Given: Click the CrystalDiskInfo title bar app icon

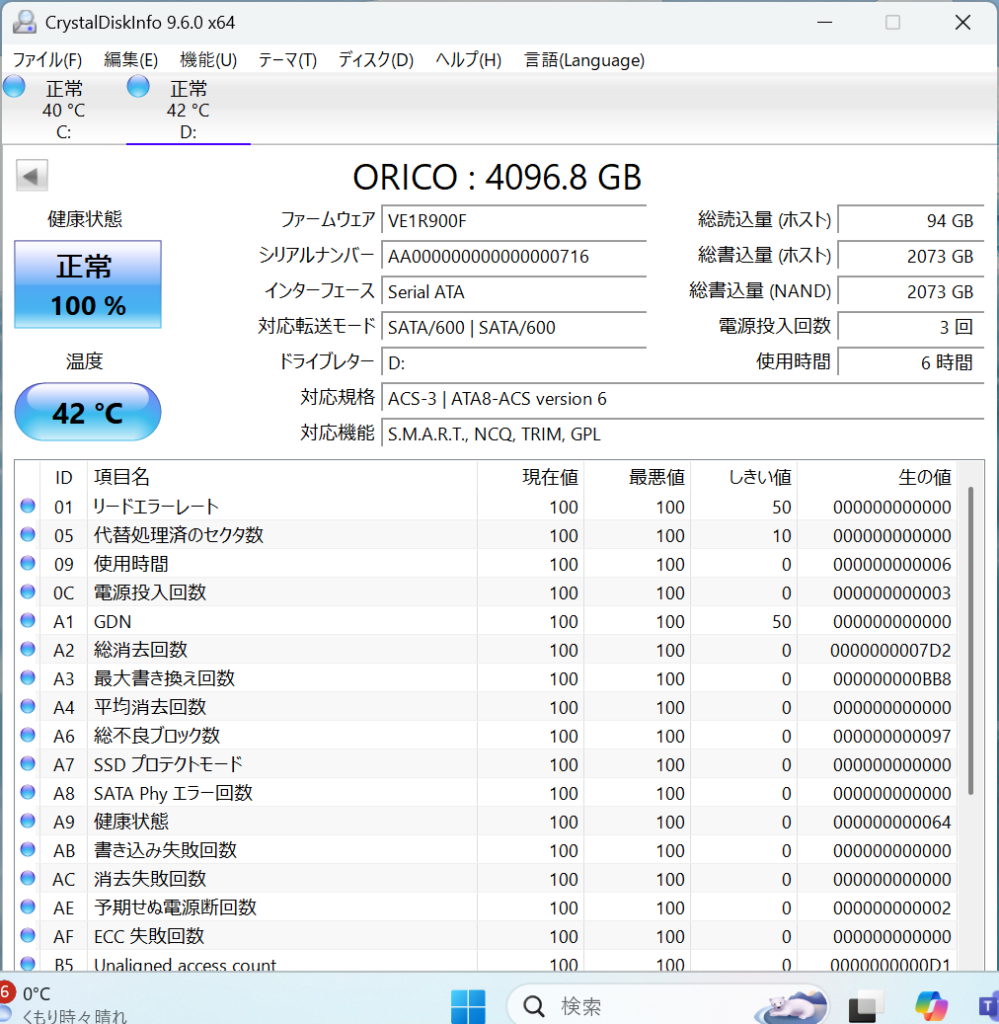Looking at the screenshot, I should (x=25, y=22).
